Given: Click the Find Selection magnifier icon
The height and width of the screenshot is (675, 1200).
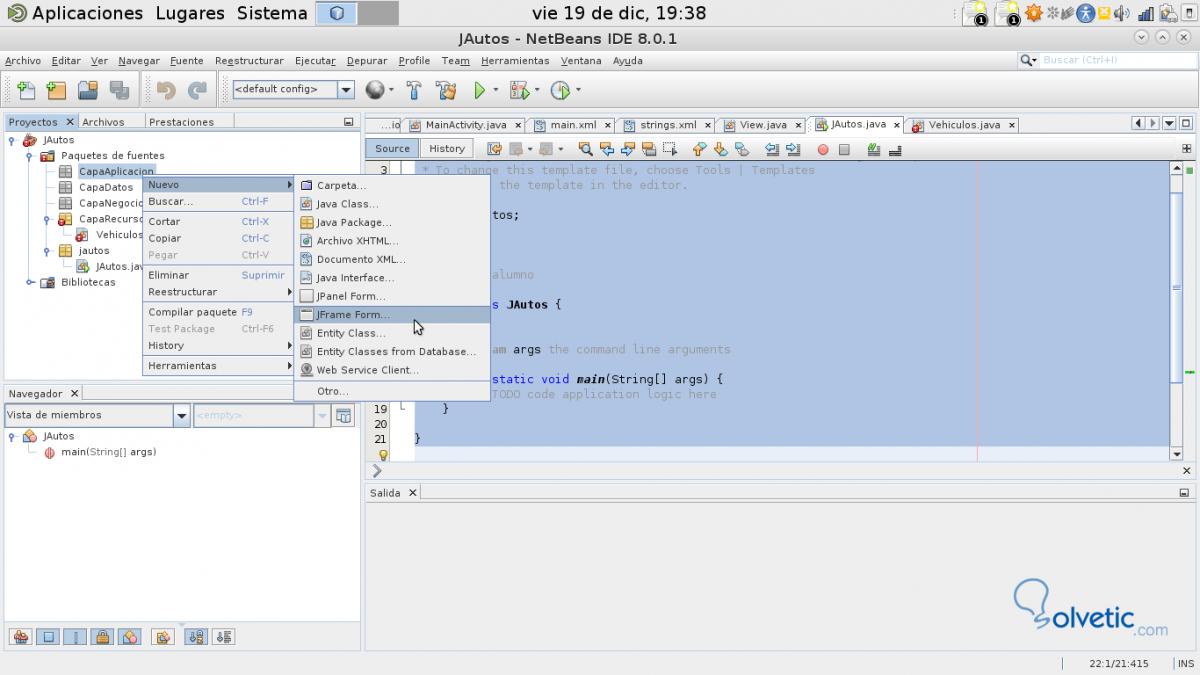Looking at the screenshot, I should coord(586,149).
